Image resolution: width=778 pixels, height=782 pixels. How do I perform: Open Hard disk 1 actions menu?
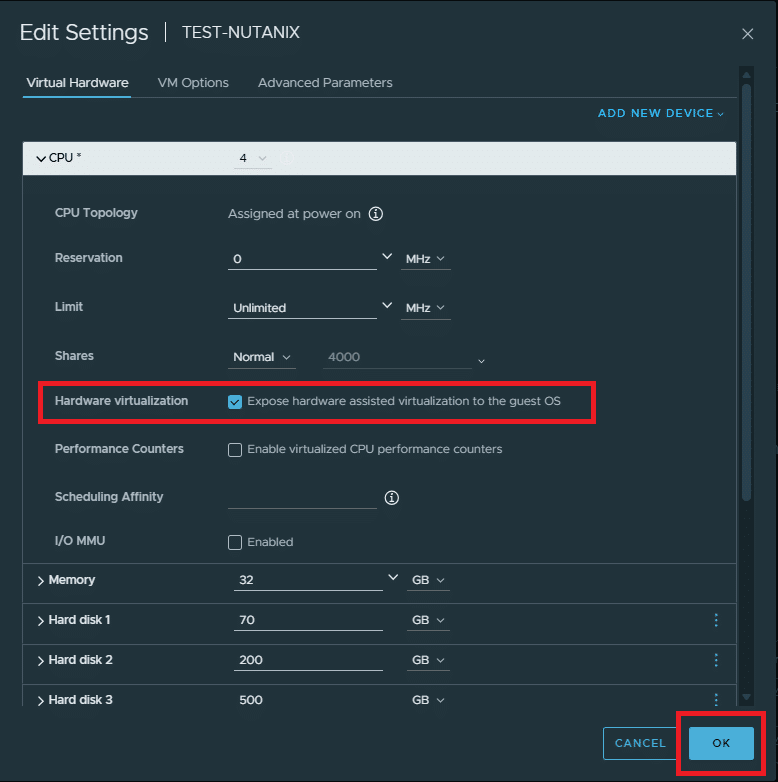[716, 620]
